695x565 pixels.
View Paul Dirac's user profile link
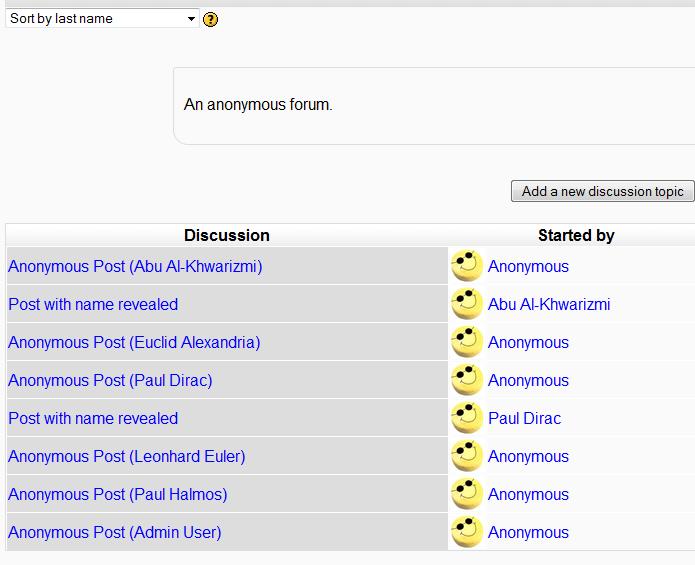coord(524,418)
